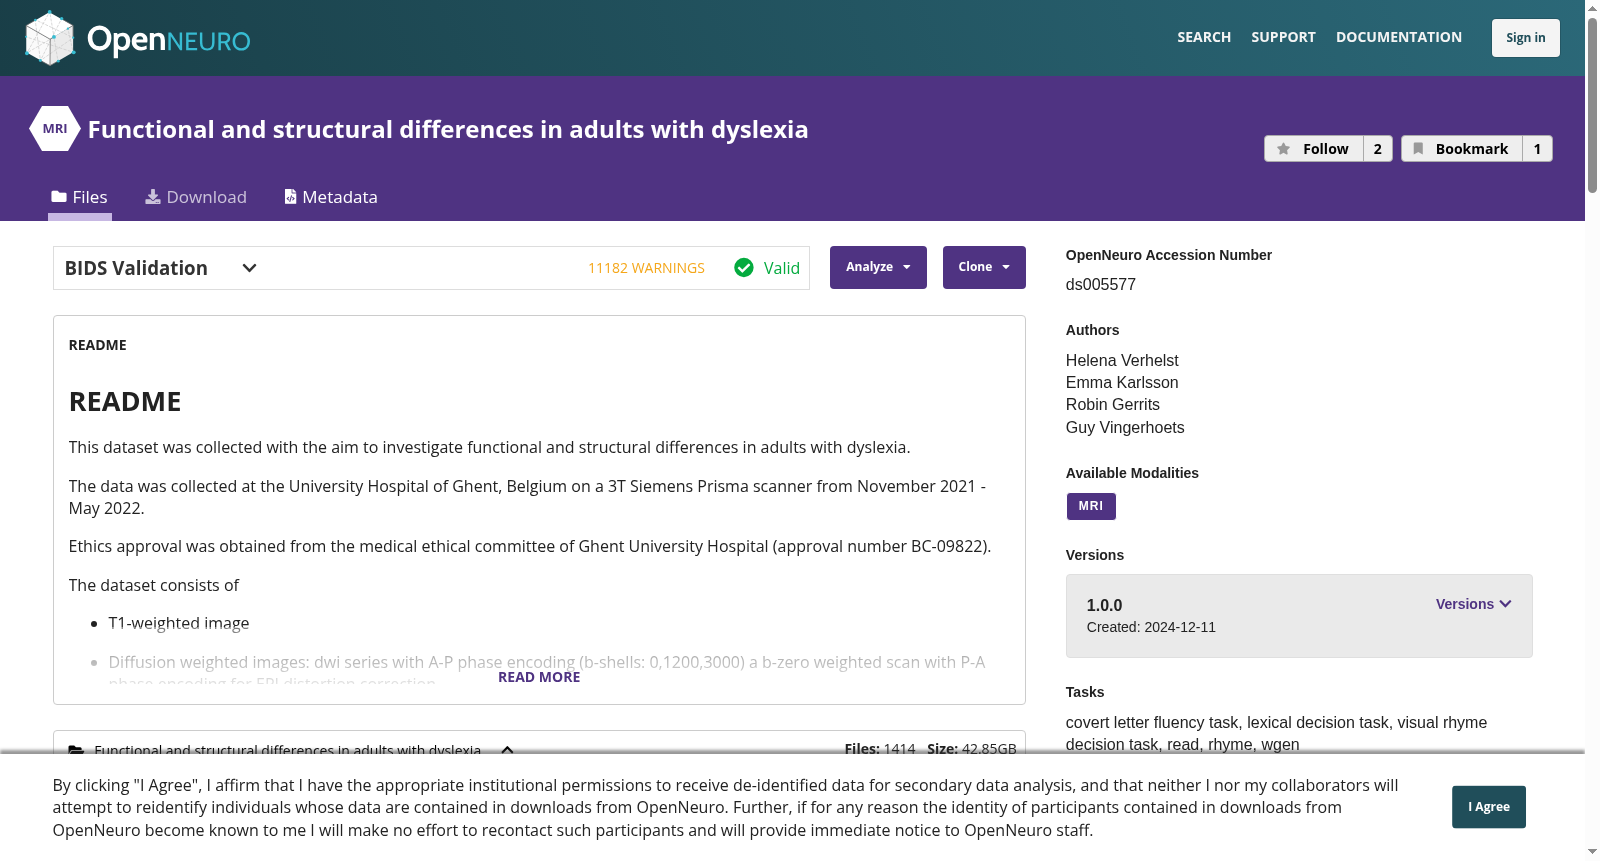
Task: Click the Metadata file icon
Action: (291, 197)
